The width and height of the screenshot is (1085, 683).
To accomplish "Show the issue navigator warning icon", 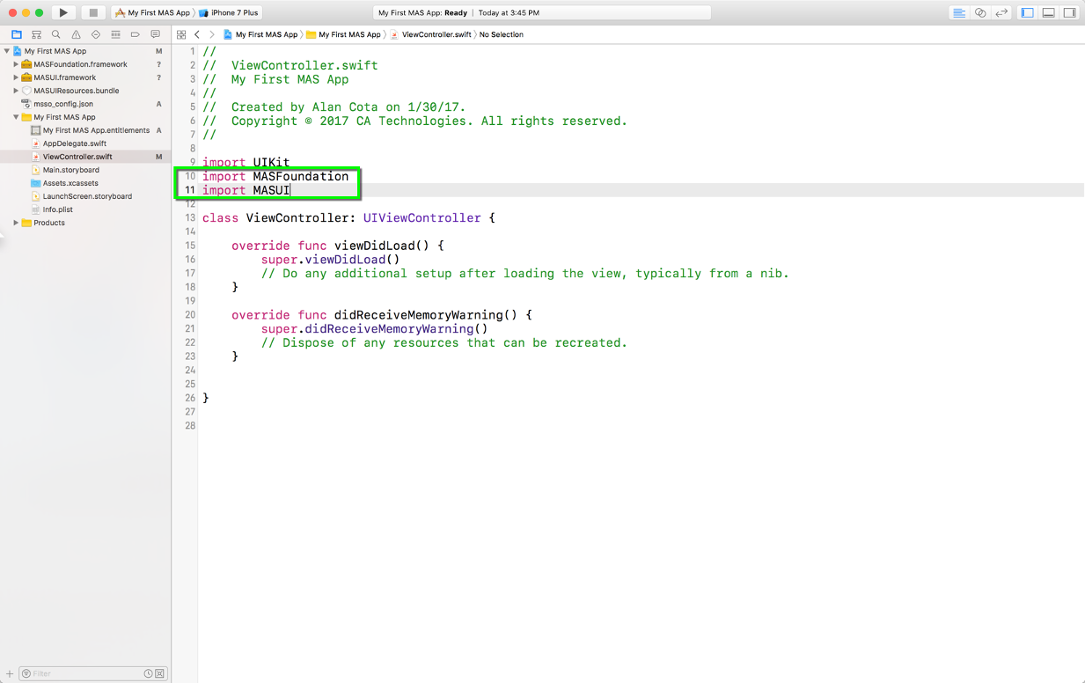I will [x=76, y=35].
